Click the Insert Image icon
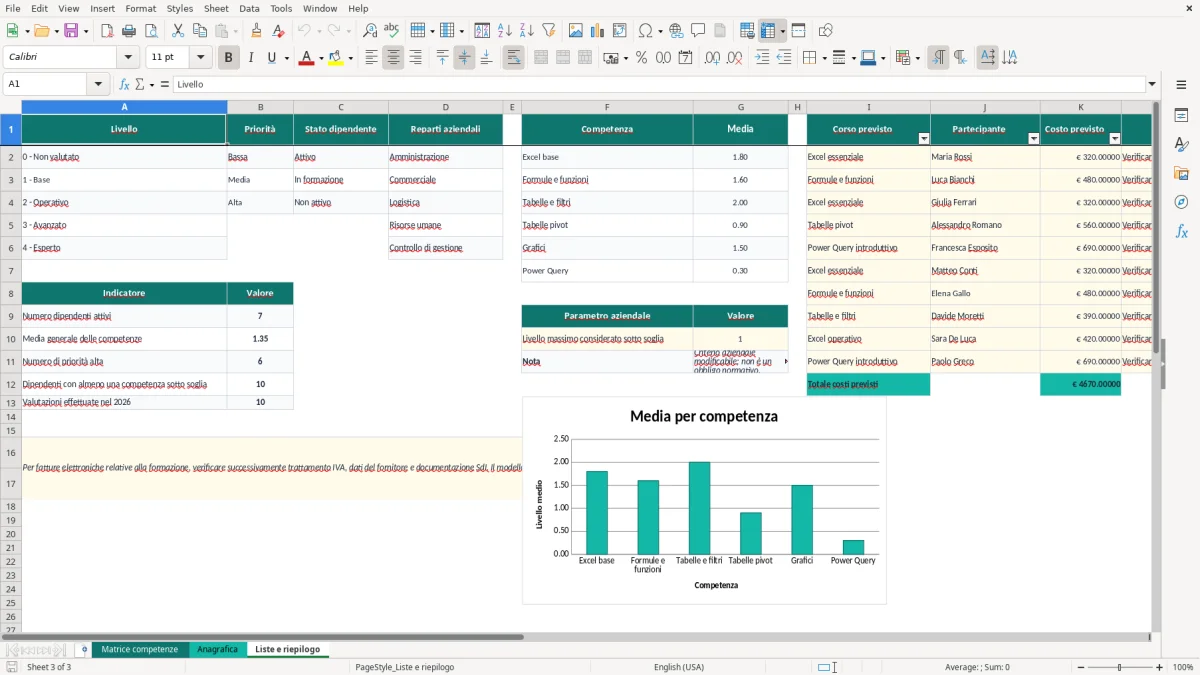This screenshot has height=675, width=1200. click(575, 31)
